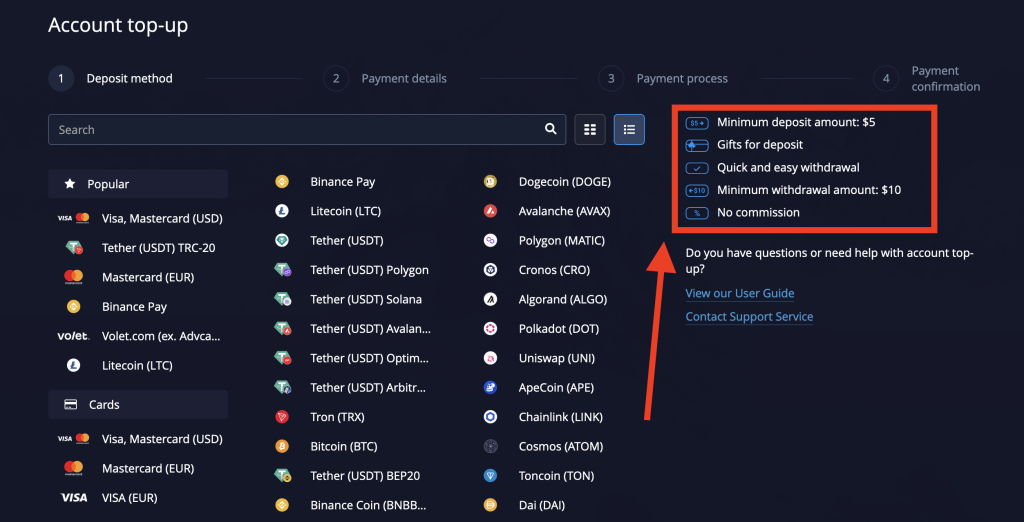
Task: Select Tether (USDT) TRC-20 under Popular
Action: [141, 248]
